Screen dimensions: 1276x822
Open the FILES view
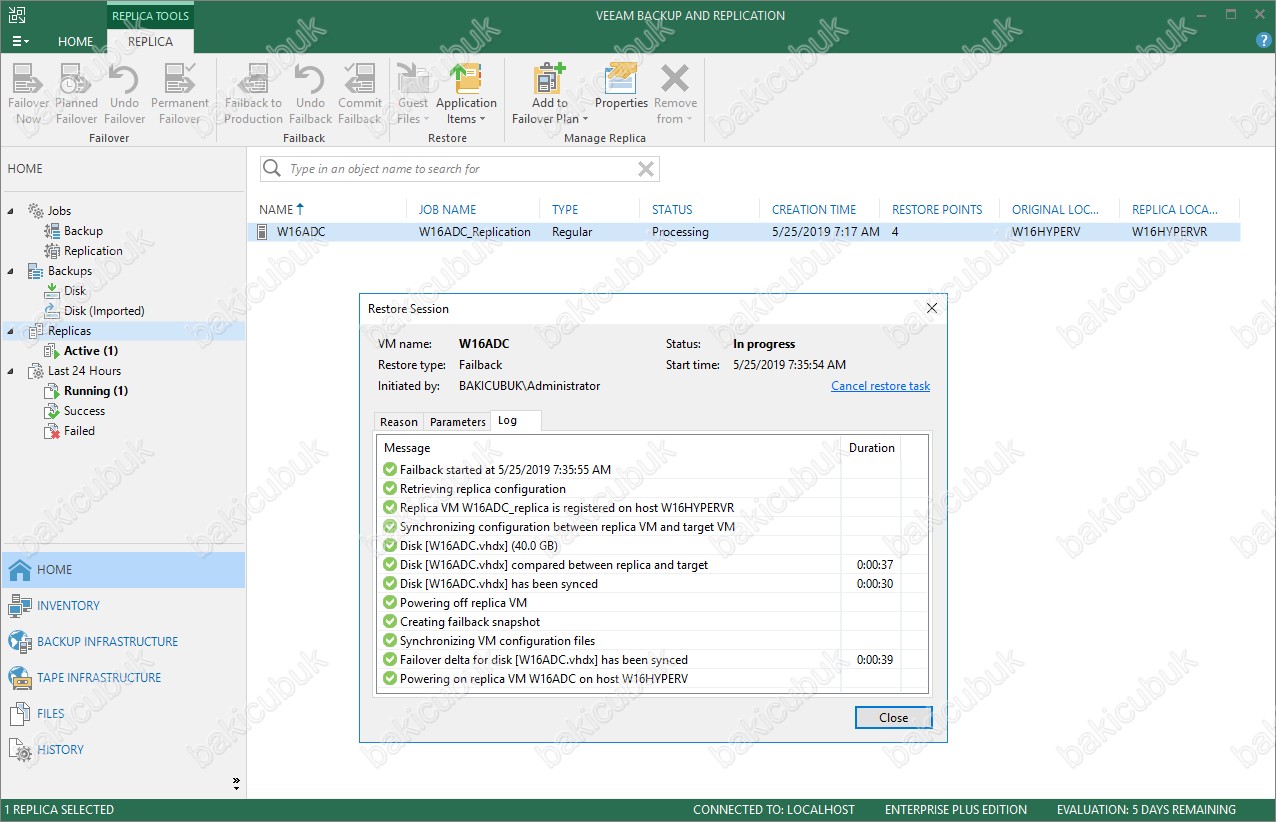pos(122,714)
